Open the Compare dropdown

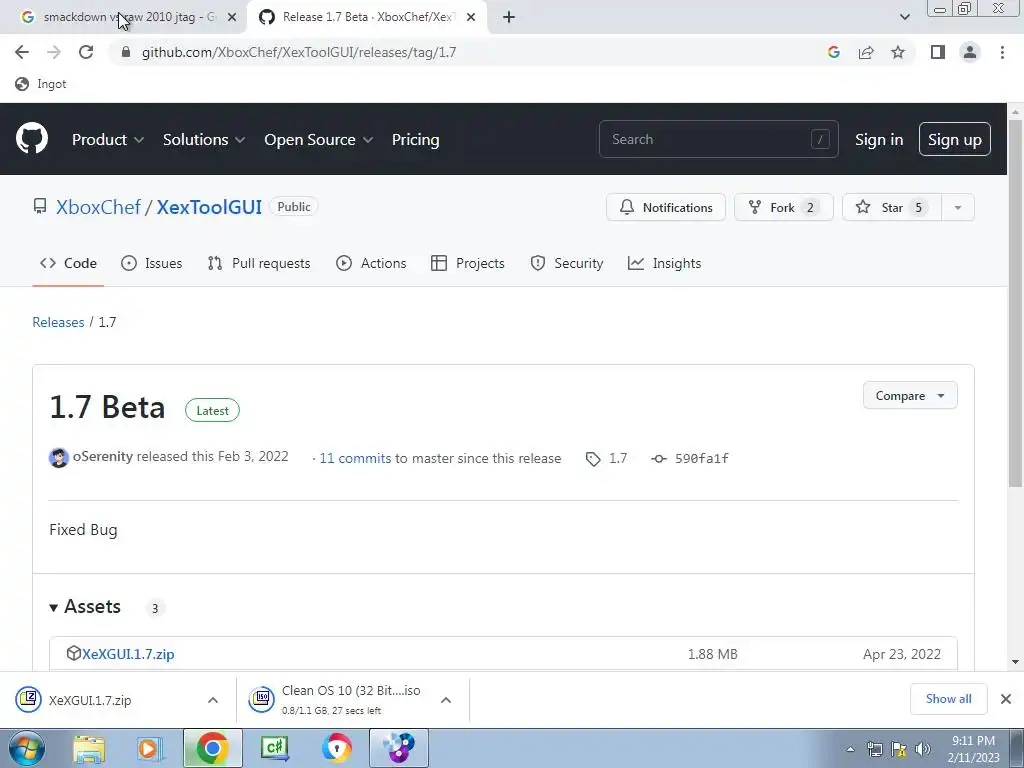pos(910,396)
